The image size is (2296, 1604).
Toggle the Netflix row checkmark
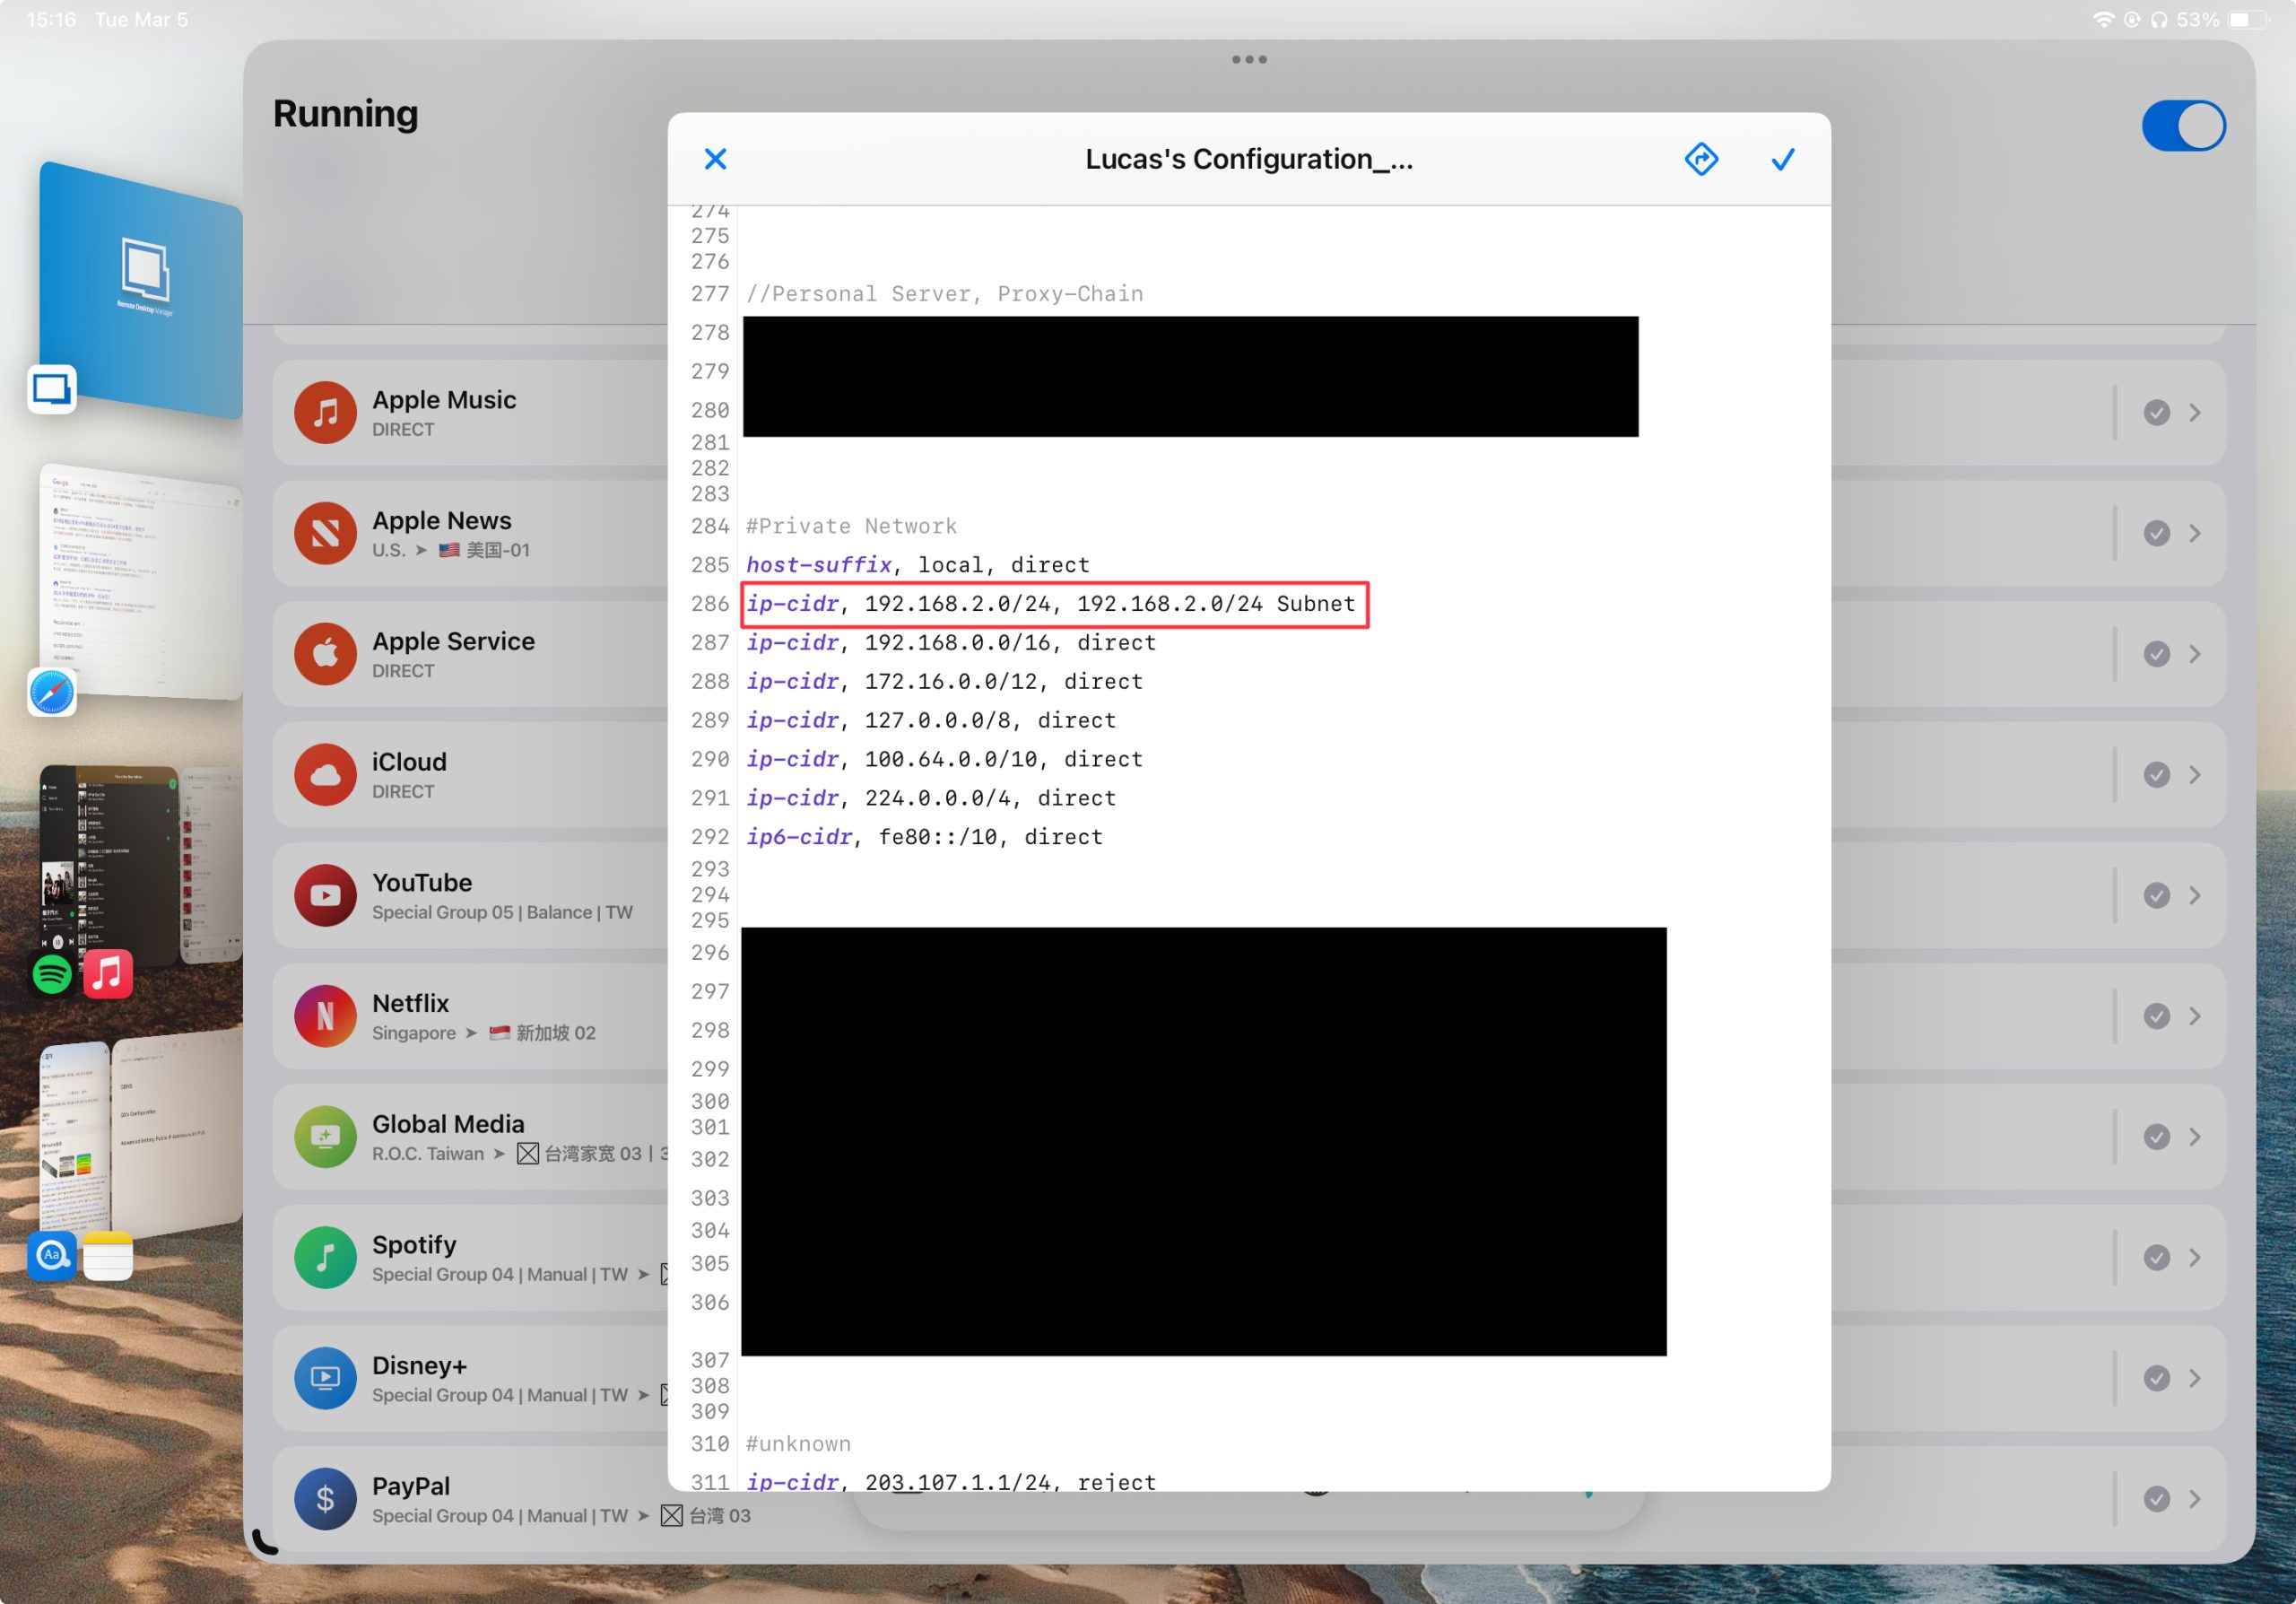(x=2156, y=1016)
